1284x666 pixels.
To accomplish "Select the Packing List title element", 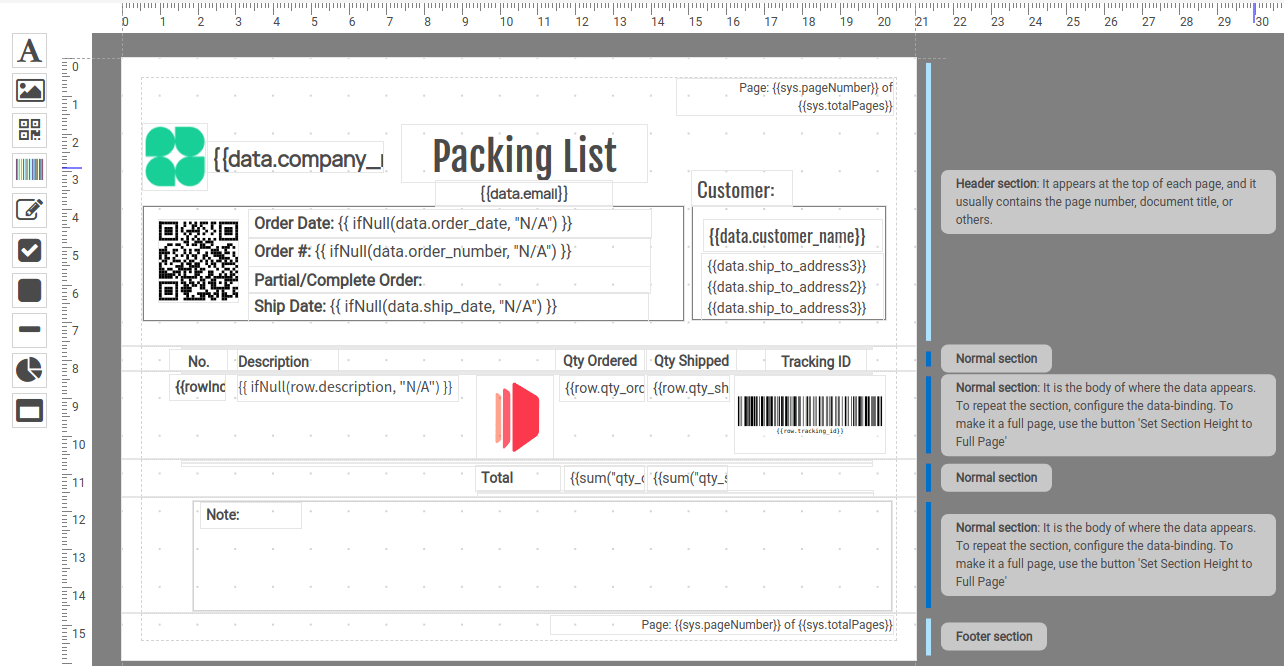I will pyautogui.click(x=524, y=156).
